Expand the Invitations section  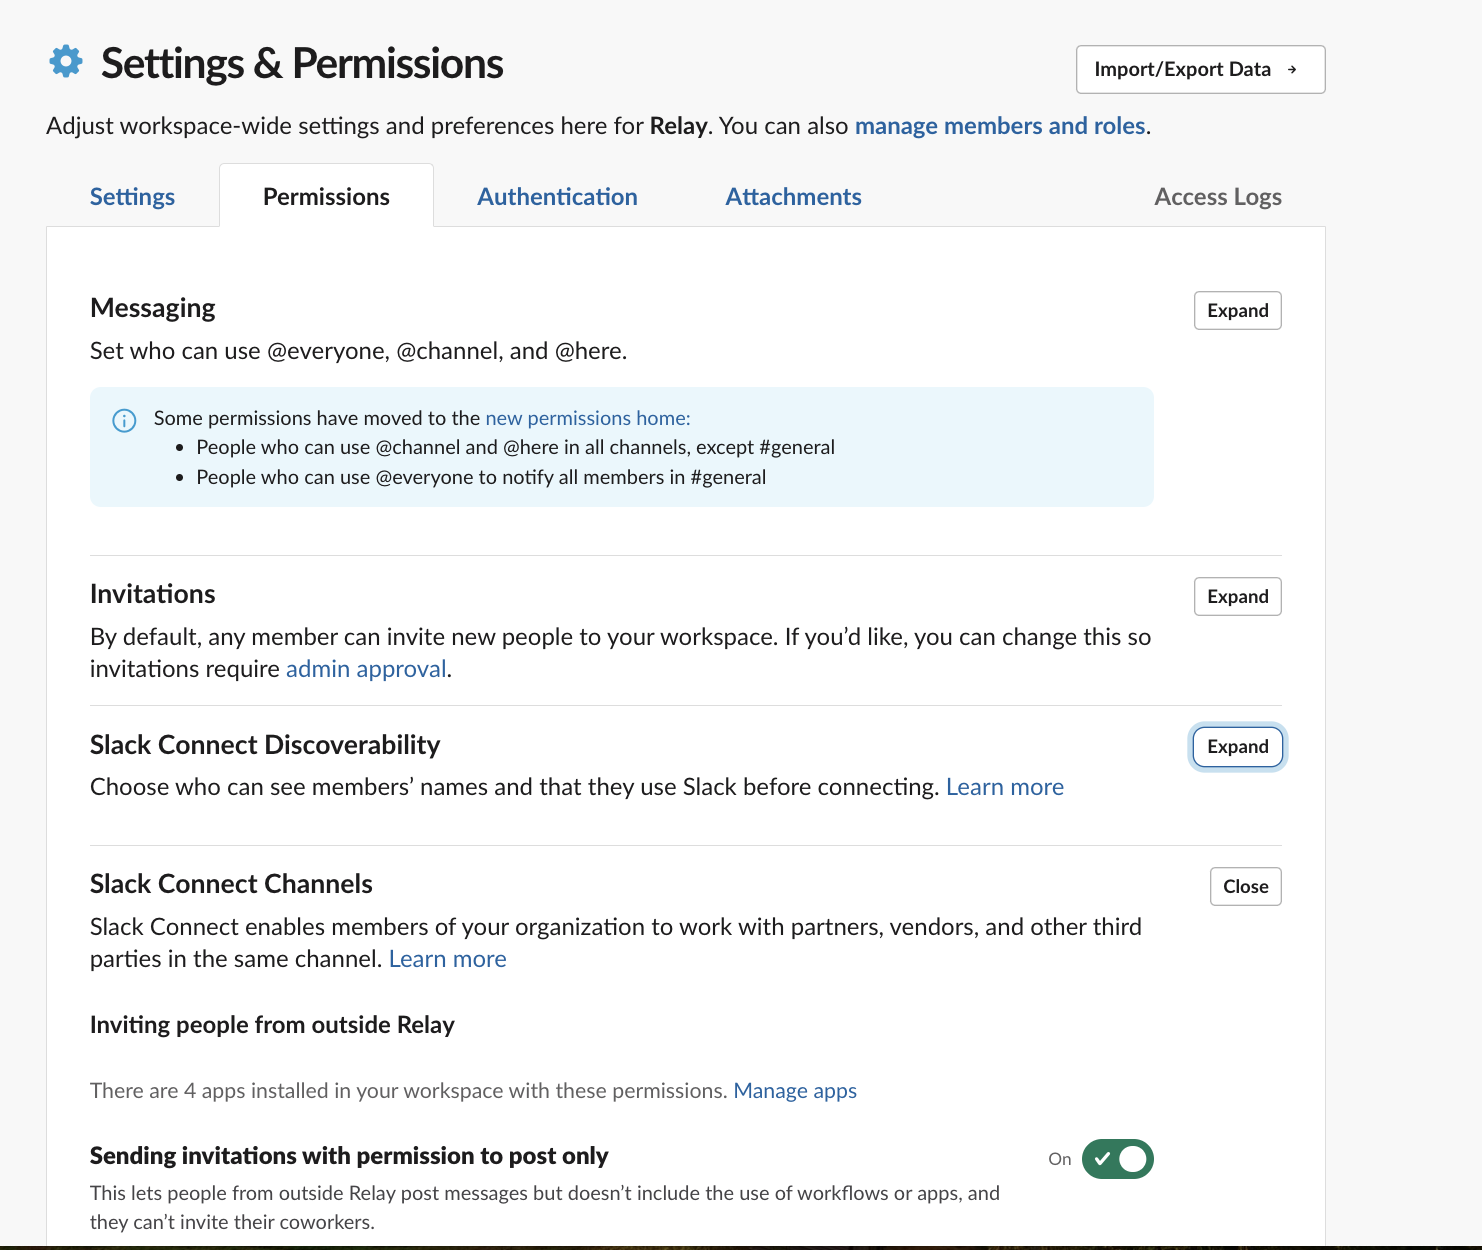click(1237, 596)
